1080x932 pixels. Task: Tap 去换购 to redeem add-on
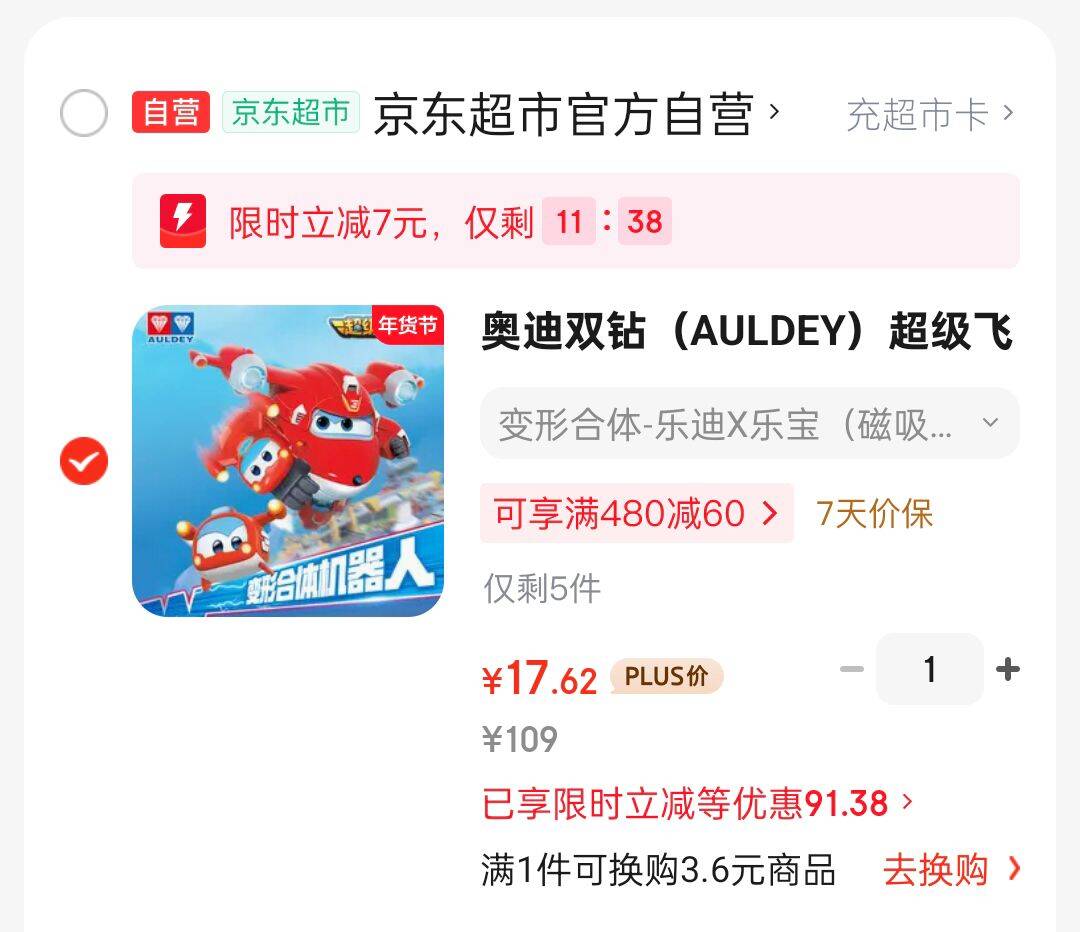click(x=951, y=870)
